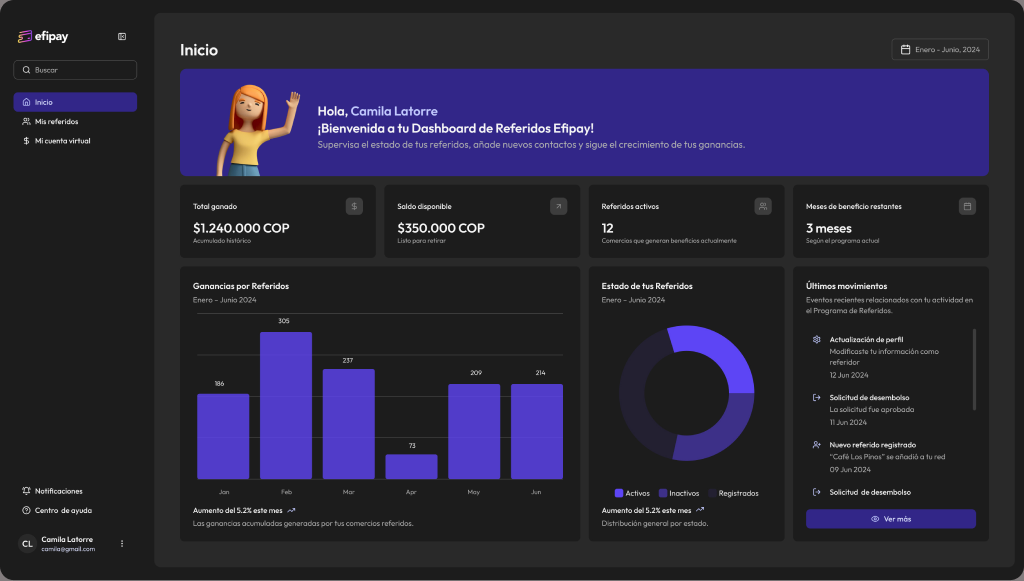
Task: Click the calendar icon in date range
Action: [906, 50]
